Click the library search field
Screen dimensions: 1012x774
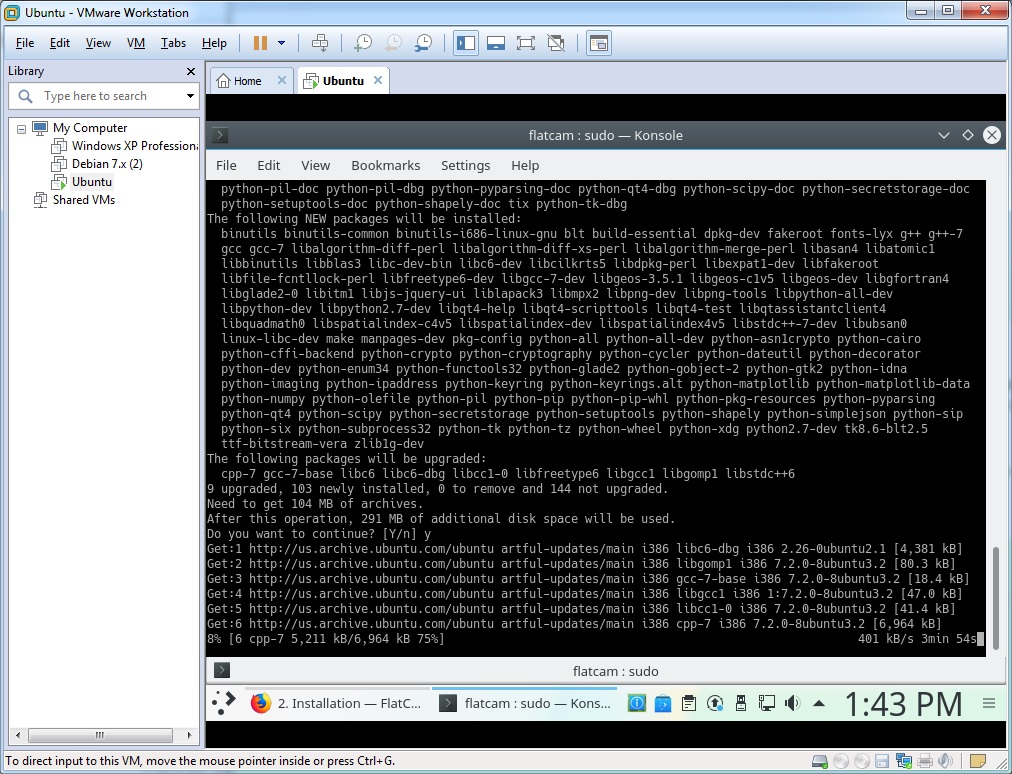click(x=103, y=96)
